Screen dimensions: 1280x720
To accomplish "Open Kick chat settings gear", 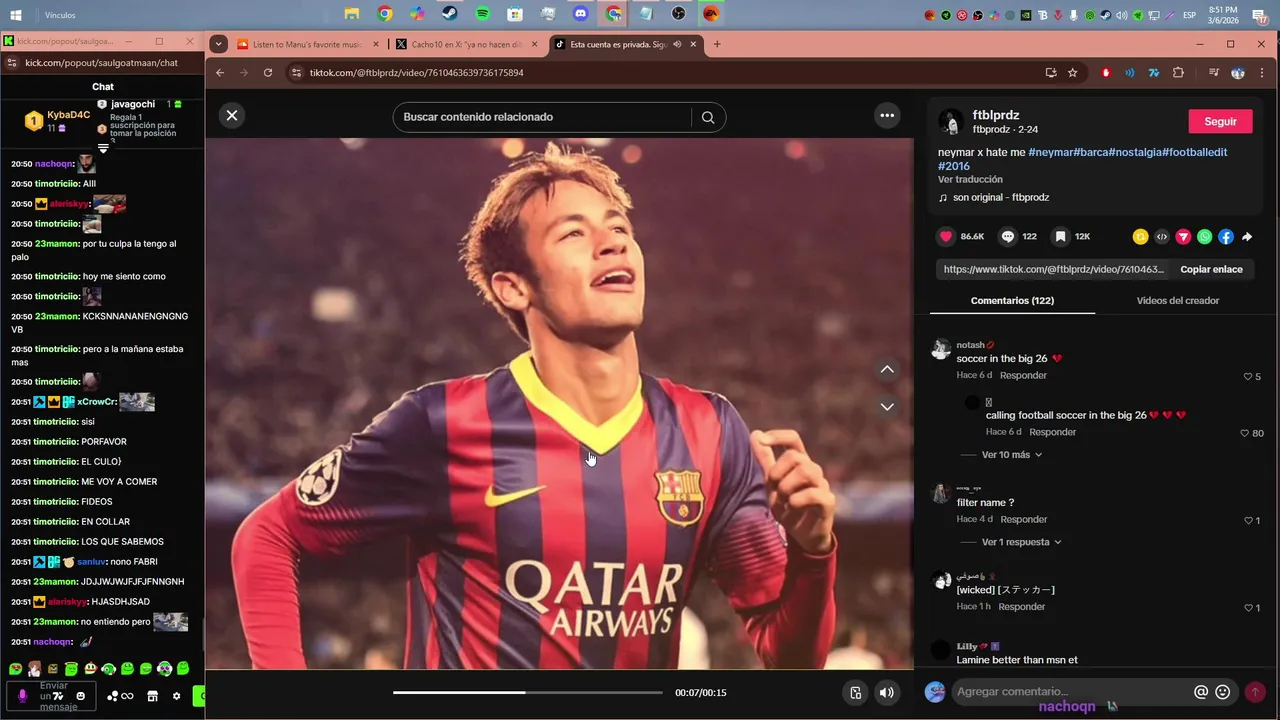I will point(176,696).
